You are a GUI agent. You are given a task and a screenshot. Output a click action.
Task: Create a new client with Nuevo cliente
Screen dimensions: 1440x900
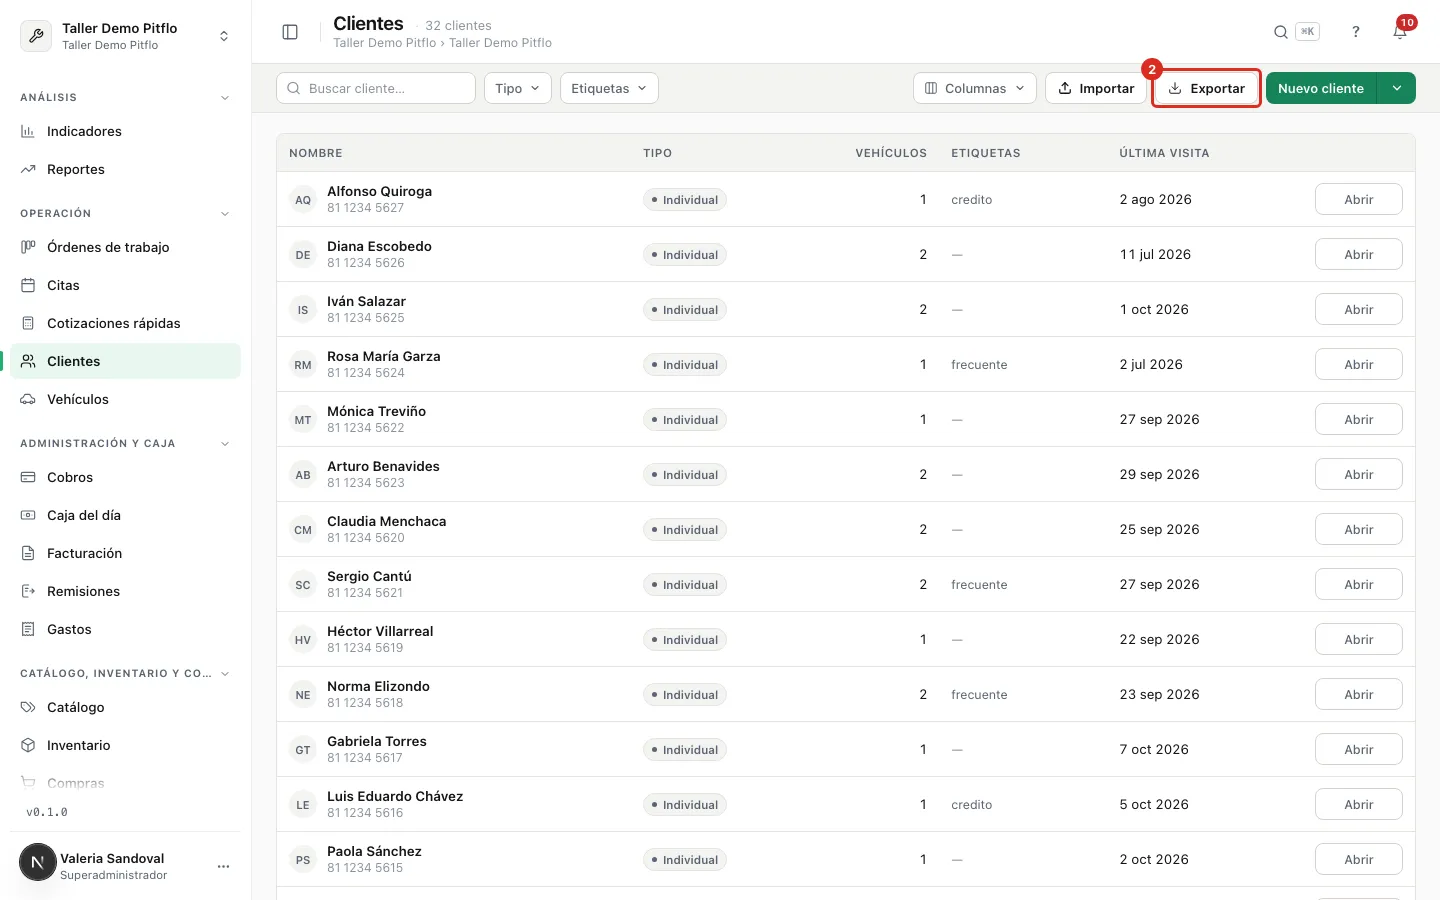[1321, 88]
